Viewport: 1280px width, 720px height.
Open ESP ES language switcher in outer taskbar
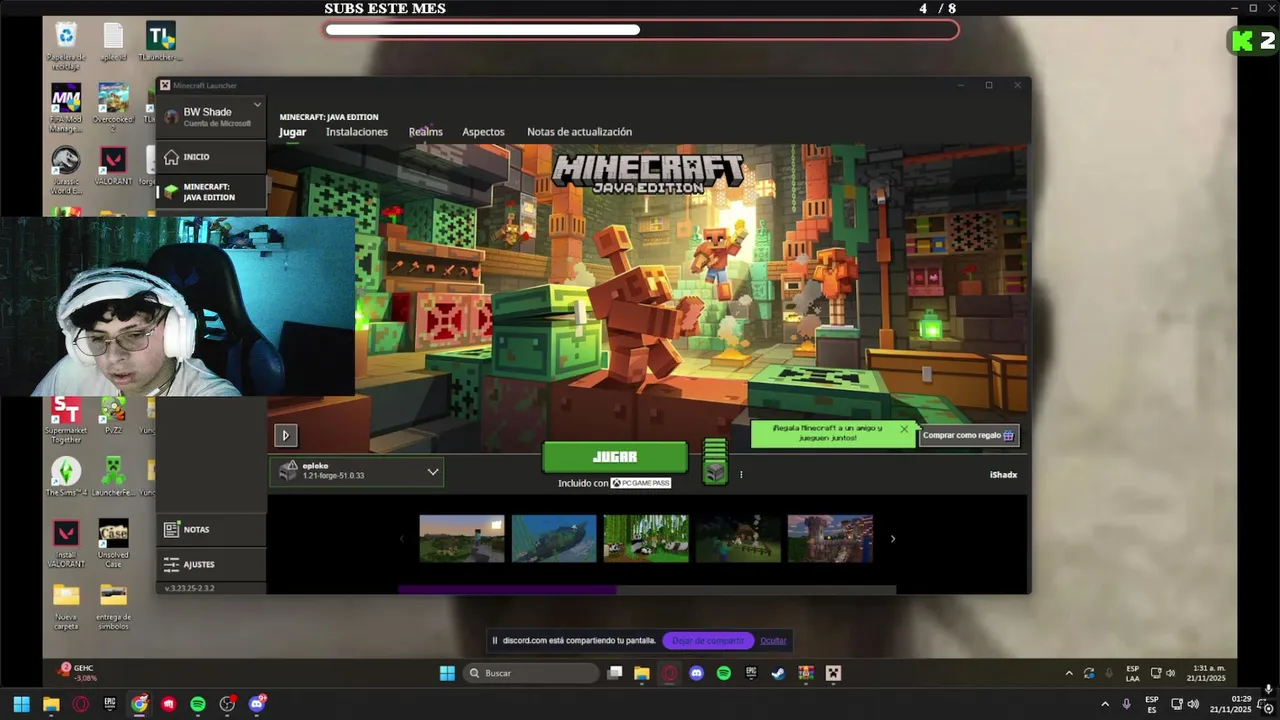tap(1152, 704)
